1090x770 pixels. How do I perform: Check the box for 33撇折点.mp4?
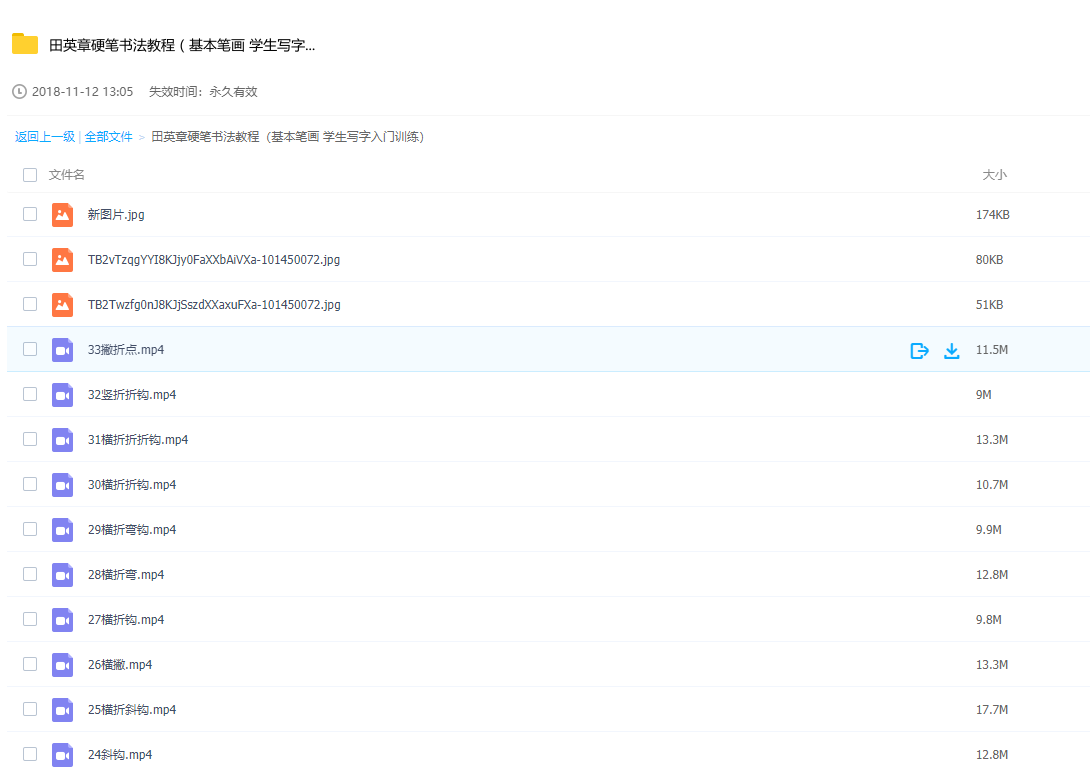[x=30, y=349]
